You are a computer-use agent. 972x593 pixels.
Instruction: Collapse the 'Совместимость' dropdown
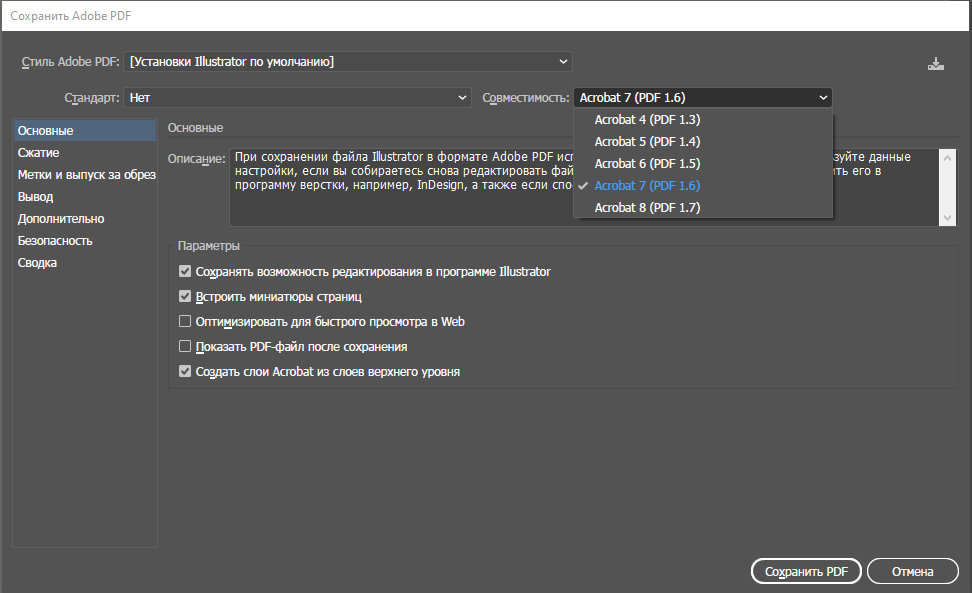(703, 97)
